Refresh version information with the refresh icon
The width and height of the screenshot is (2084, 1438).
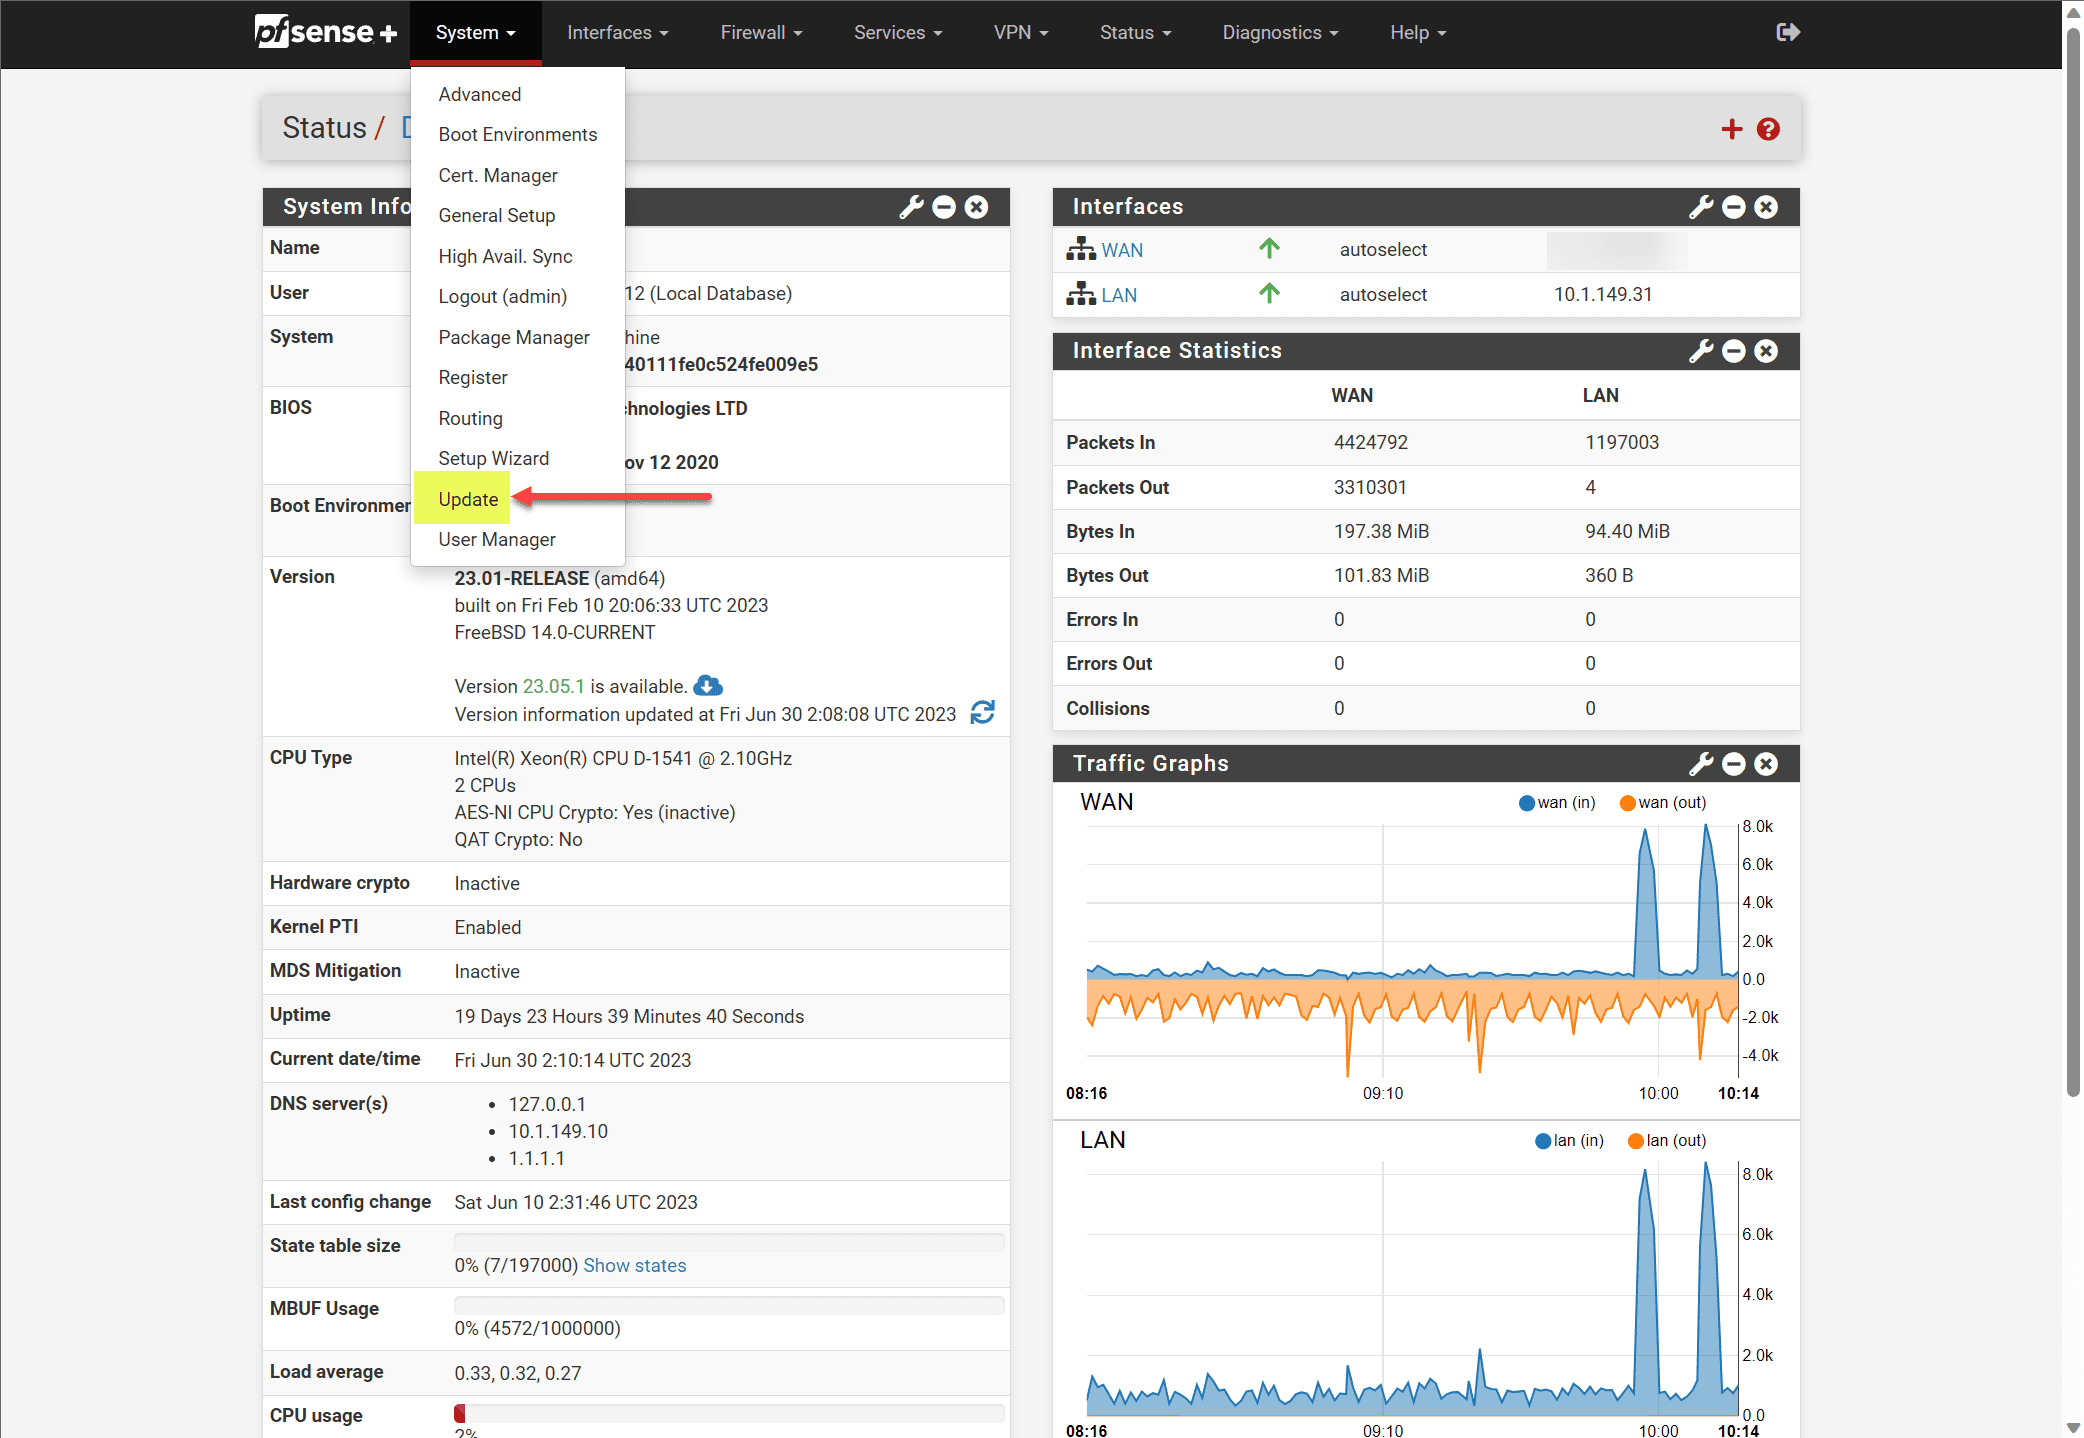tap(982, 712)
